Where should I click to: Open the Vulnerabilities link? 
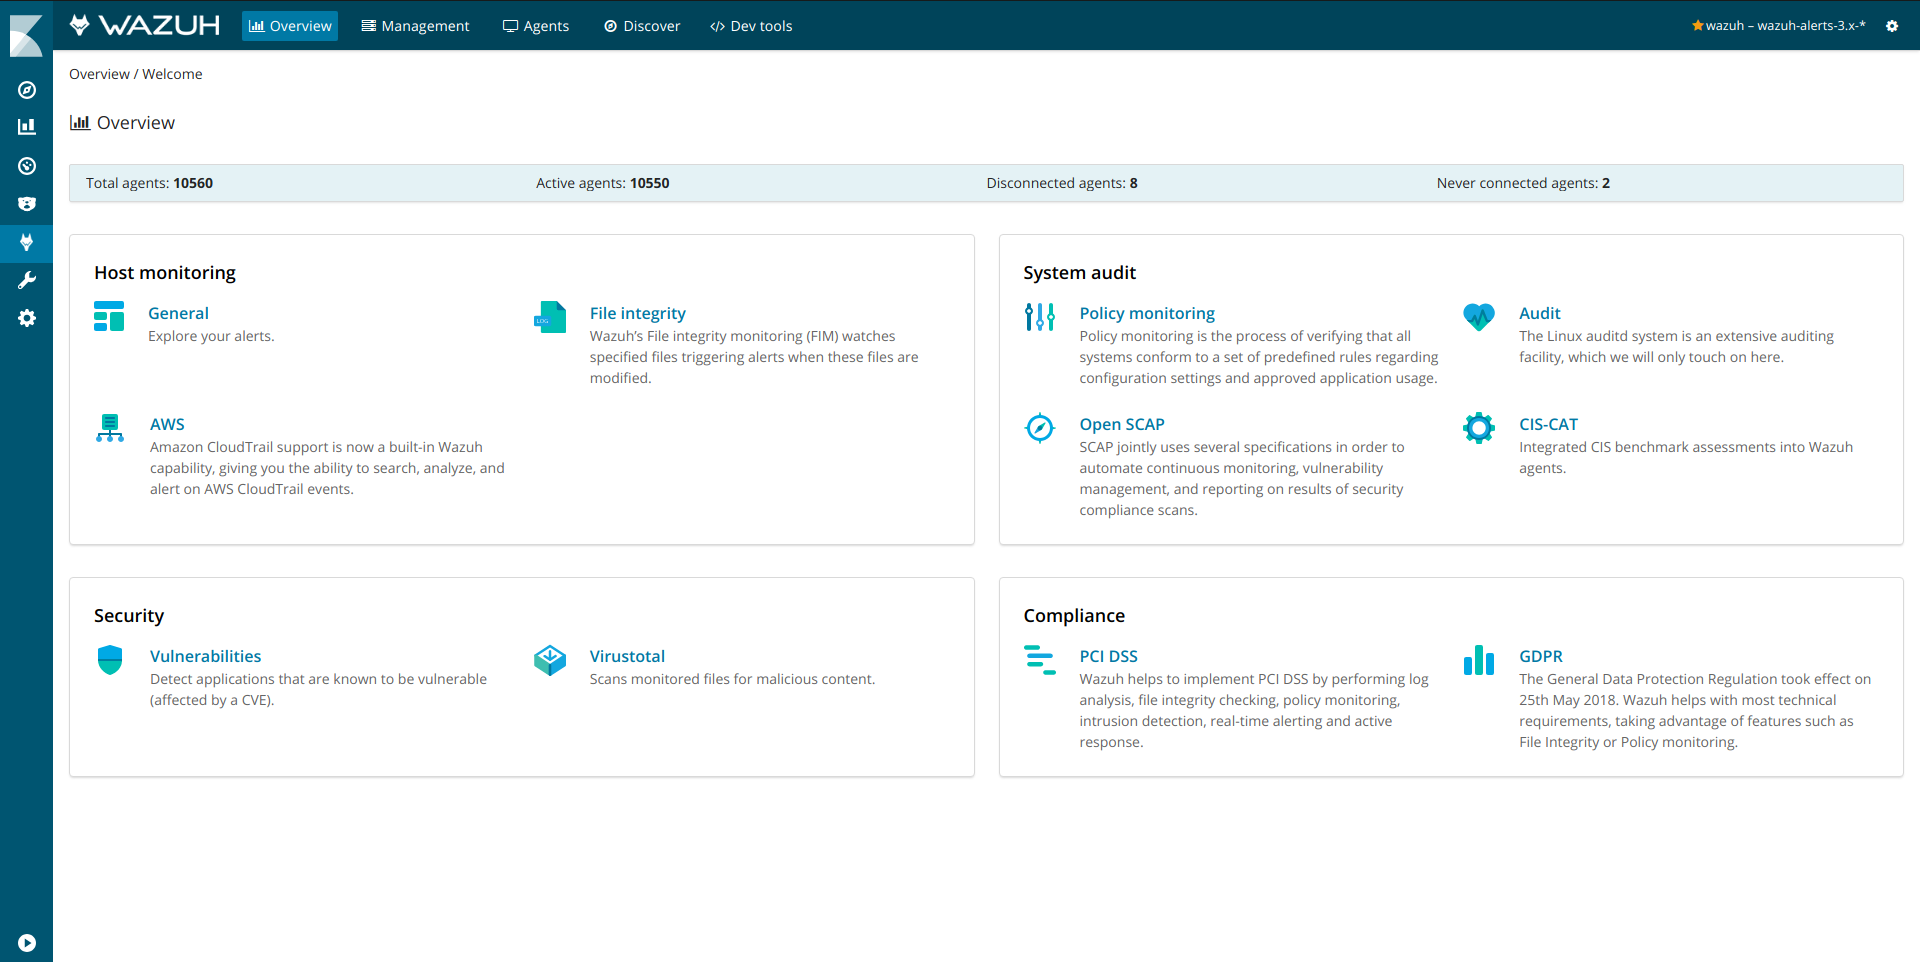(205, 656)
